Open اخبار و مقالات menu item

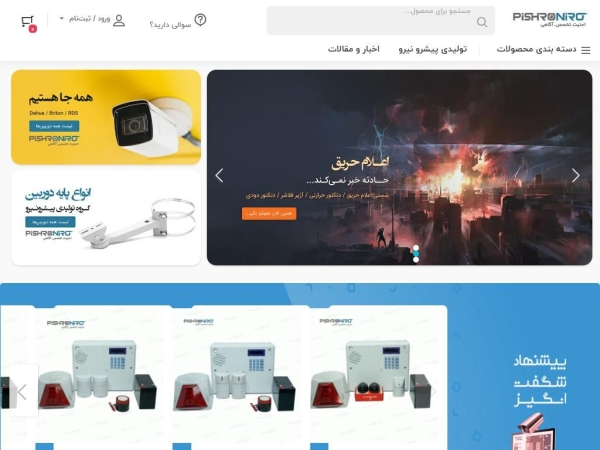point(354,49)
